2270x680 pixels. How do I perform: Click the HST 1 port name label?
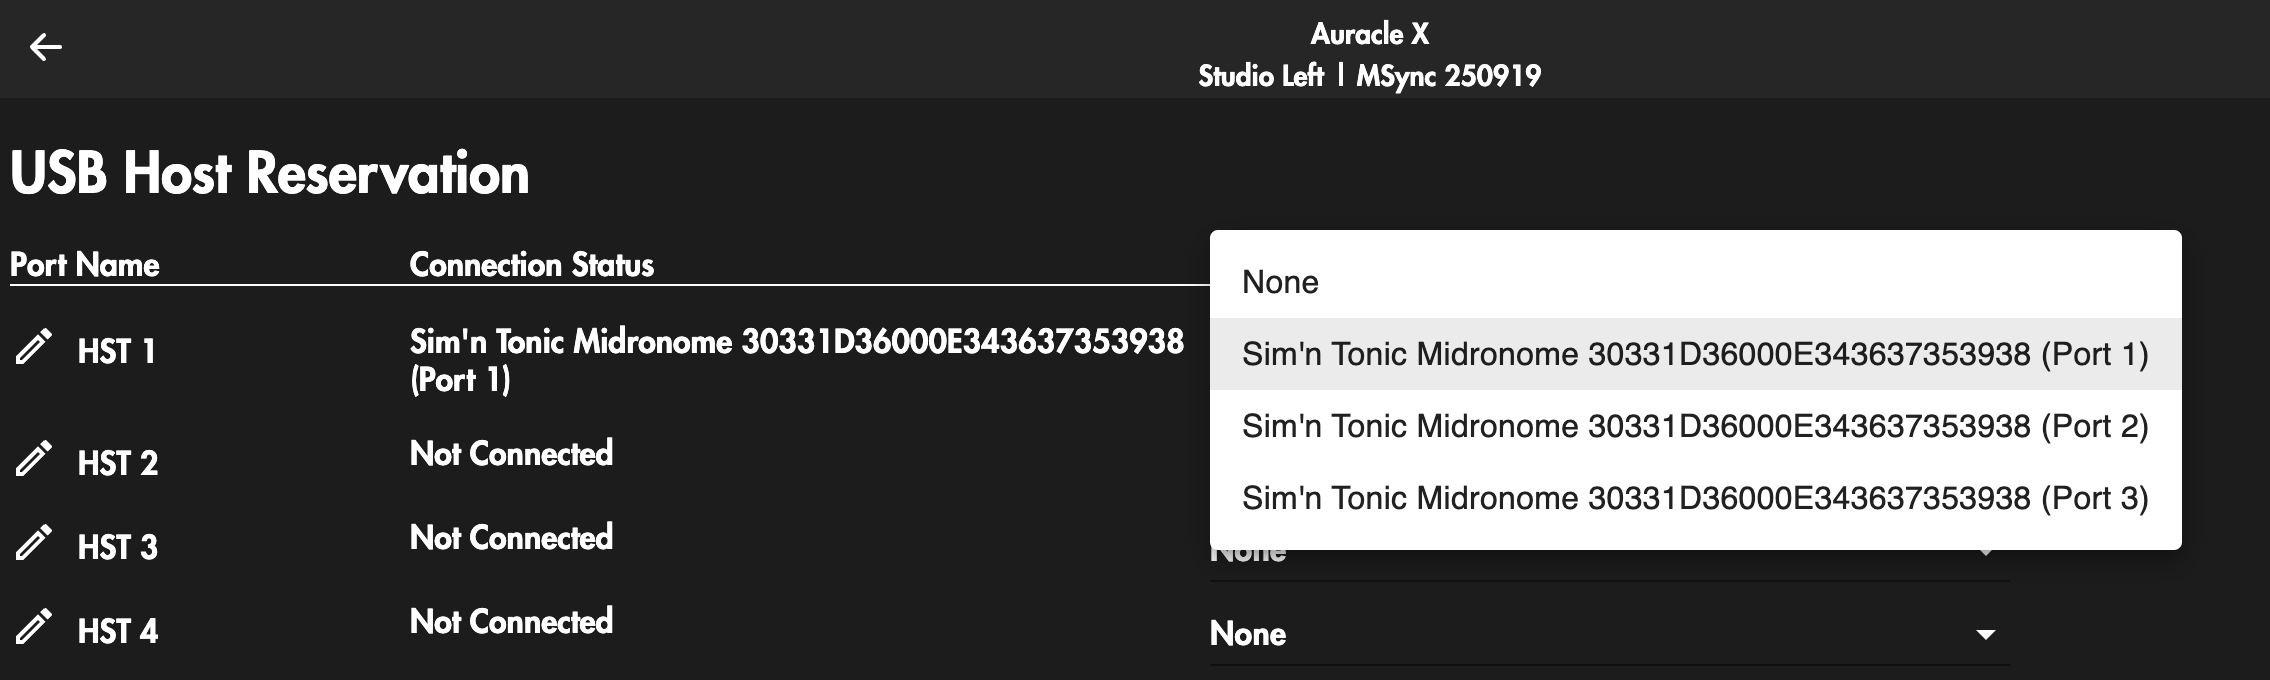(117, 352)
